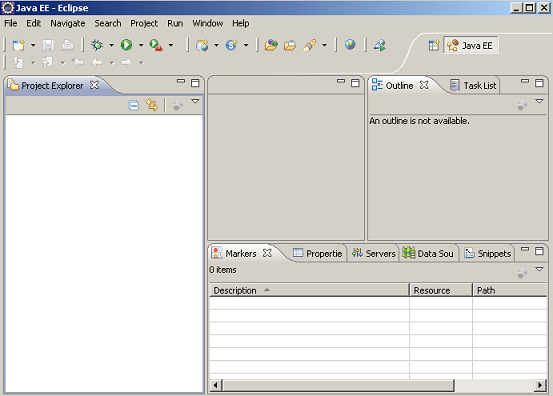Screen dimensions: 553x396
Task: Open the Search menu
Action: pos(108,23)
